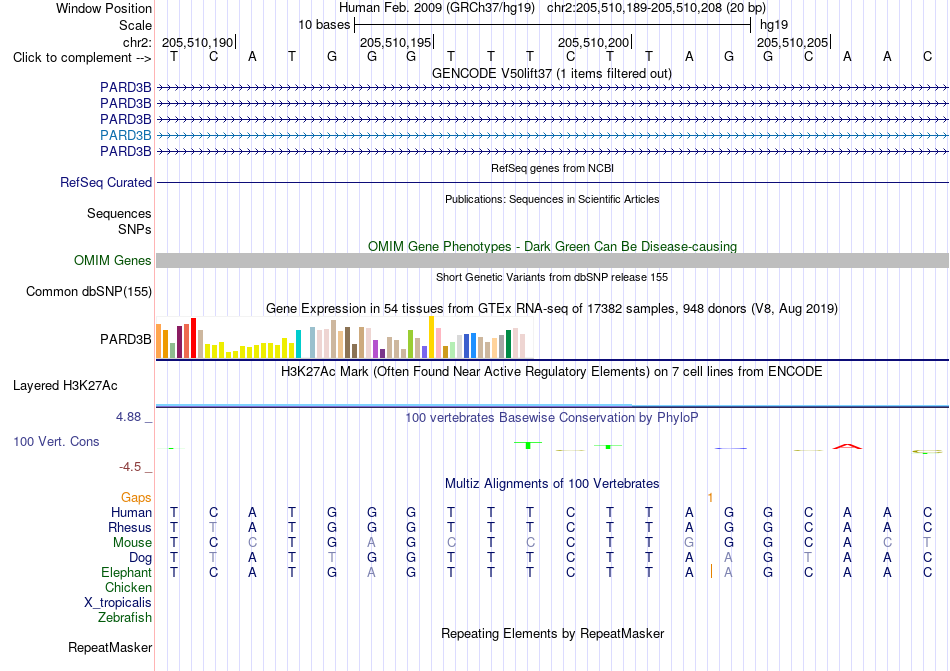
Task: Open 'Repeating Elements by RepeatMasker' title
Action: pyautogui.click(x=553, y=633)
